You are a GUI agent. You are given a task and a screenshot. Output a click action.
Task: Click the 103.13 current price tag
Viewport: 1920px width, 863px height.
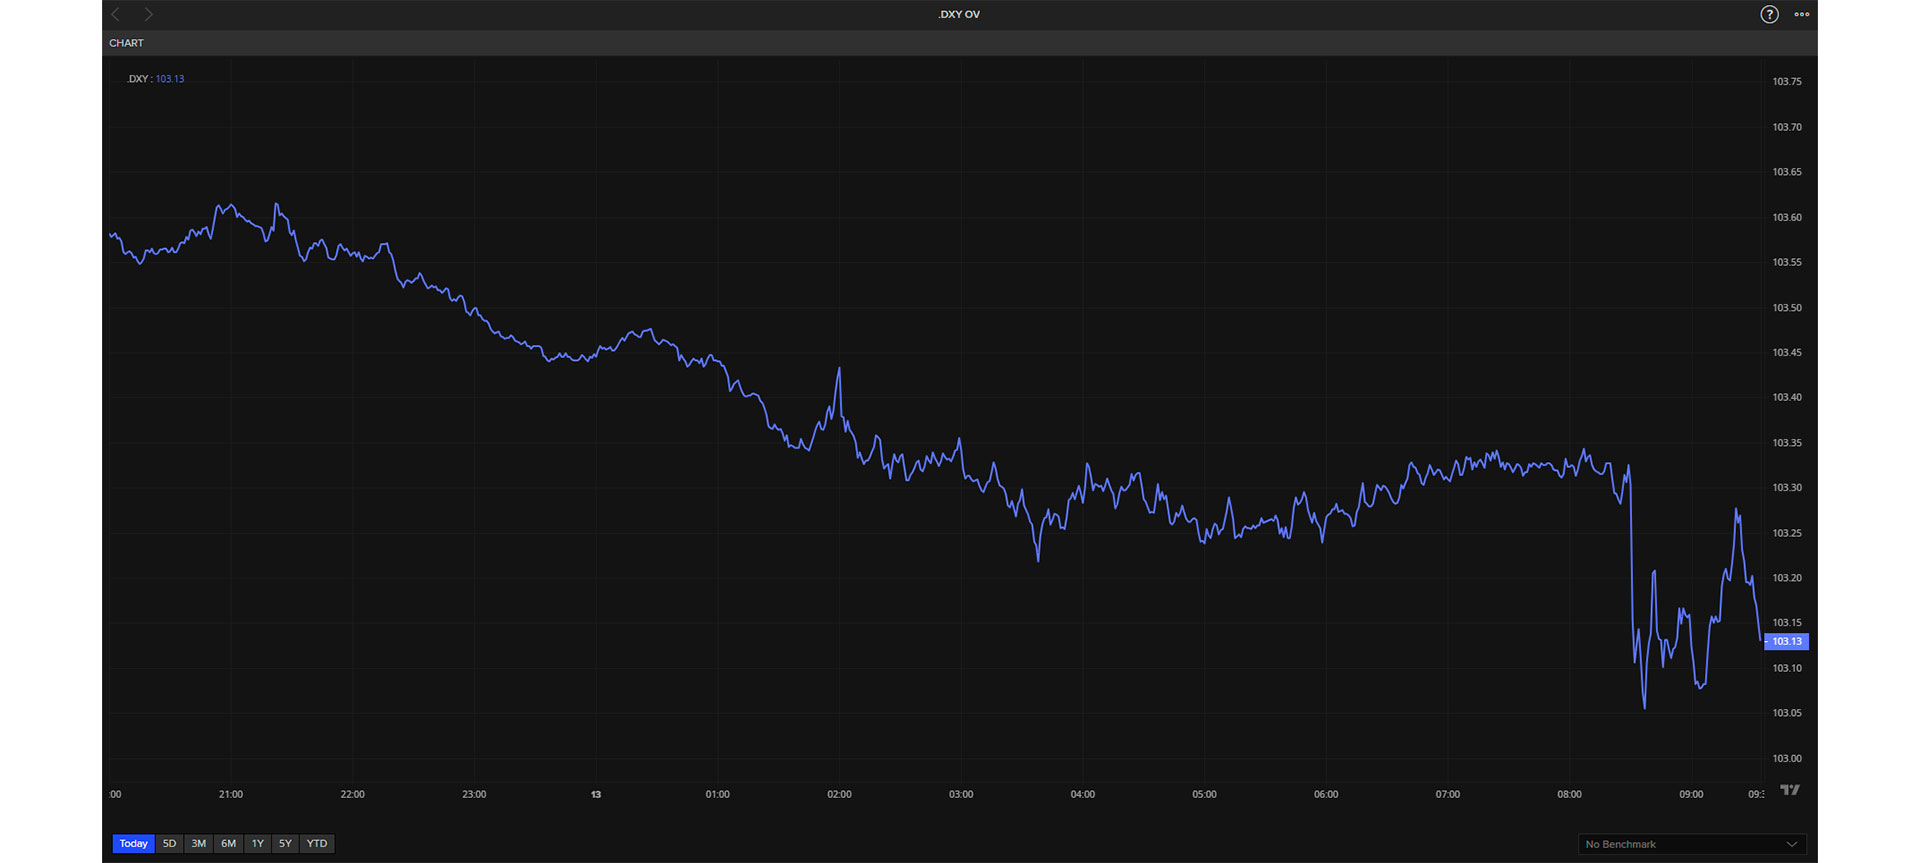(1787, 642)
